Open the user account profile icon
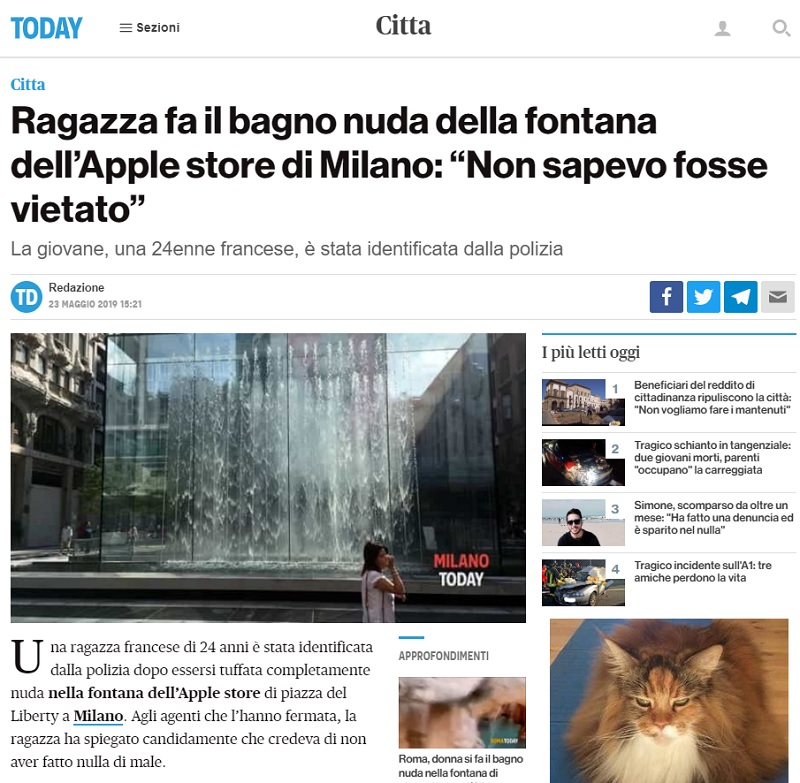This screenshot has width=800, height=783. pyautogui.click(x=722, y=28)
